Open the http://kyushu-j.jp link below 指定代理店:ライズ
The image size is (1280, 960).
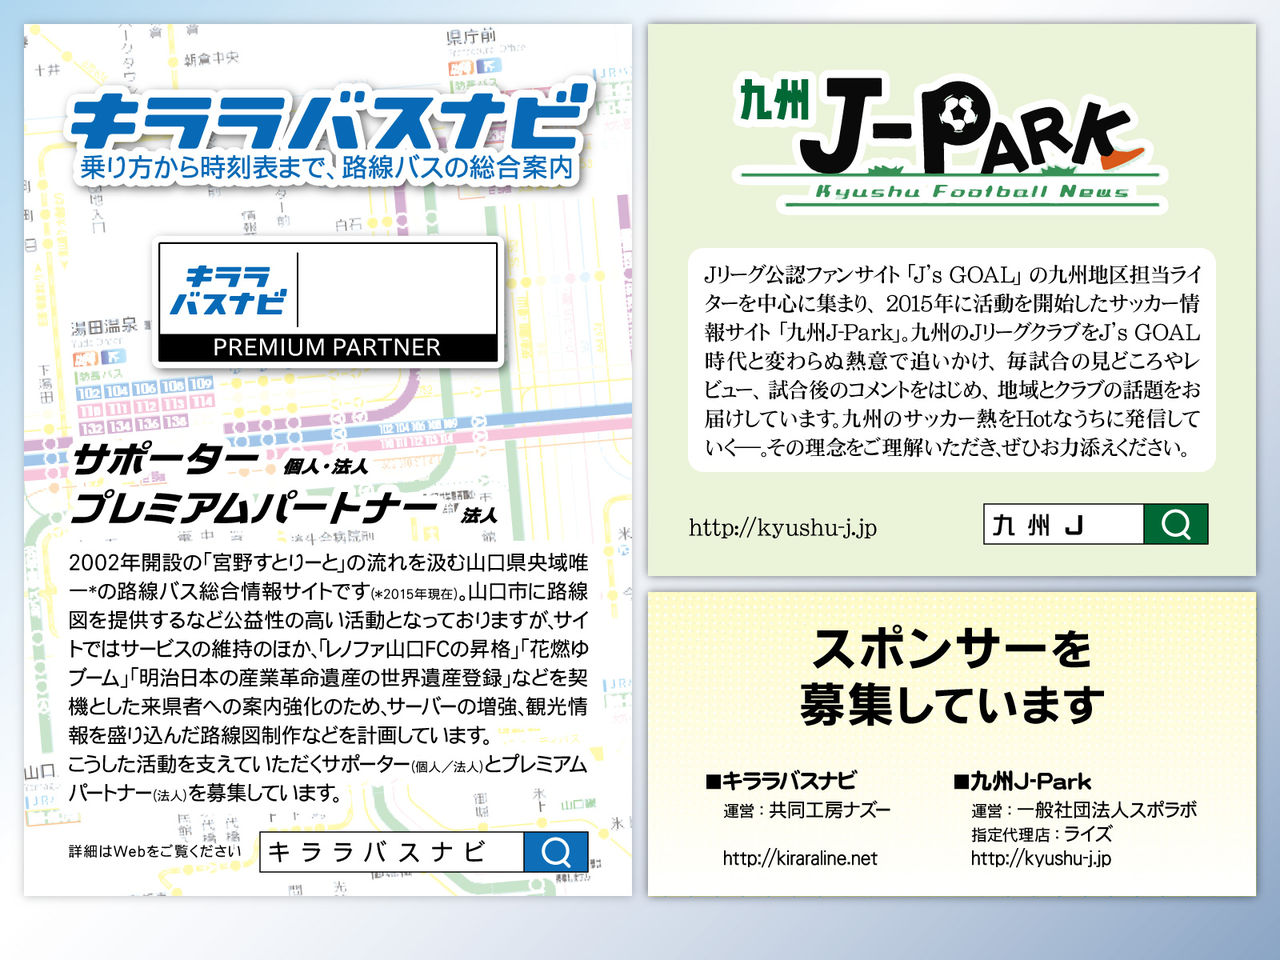tap(1040, 857)
